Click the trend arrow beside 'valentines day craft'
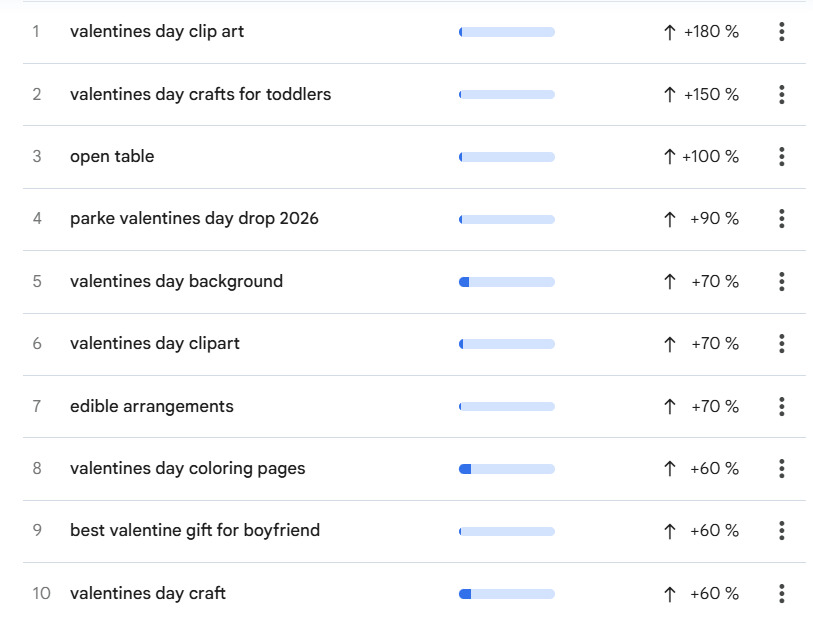813x623 pixels. click(x=668, y=593)
